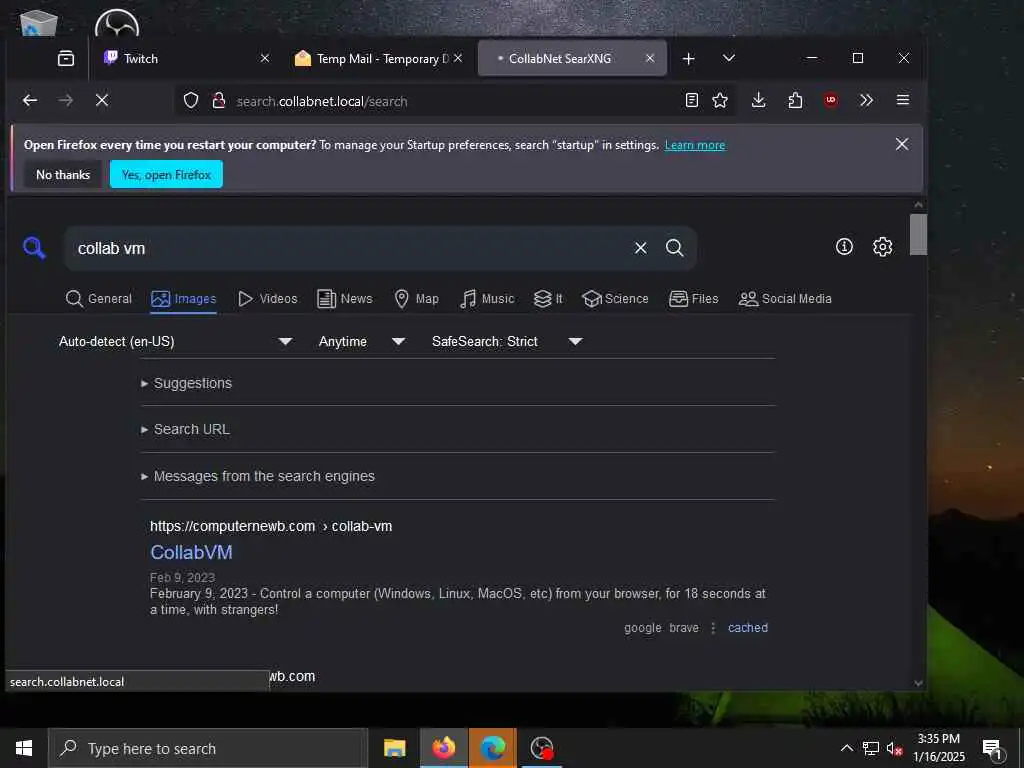The height and width of the screenshot is (768, 1024).
Task: Open Microsoft Edge from taskbar
Action: pos(492,748)
